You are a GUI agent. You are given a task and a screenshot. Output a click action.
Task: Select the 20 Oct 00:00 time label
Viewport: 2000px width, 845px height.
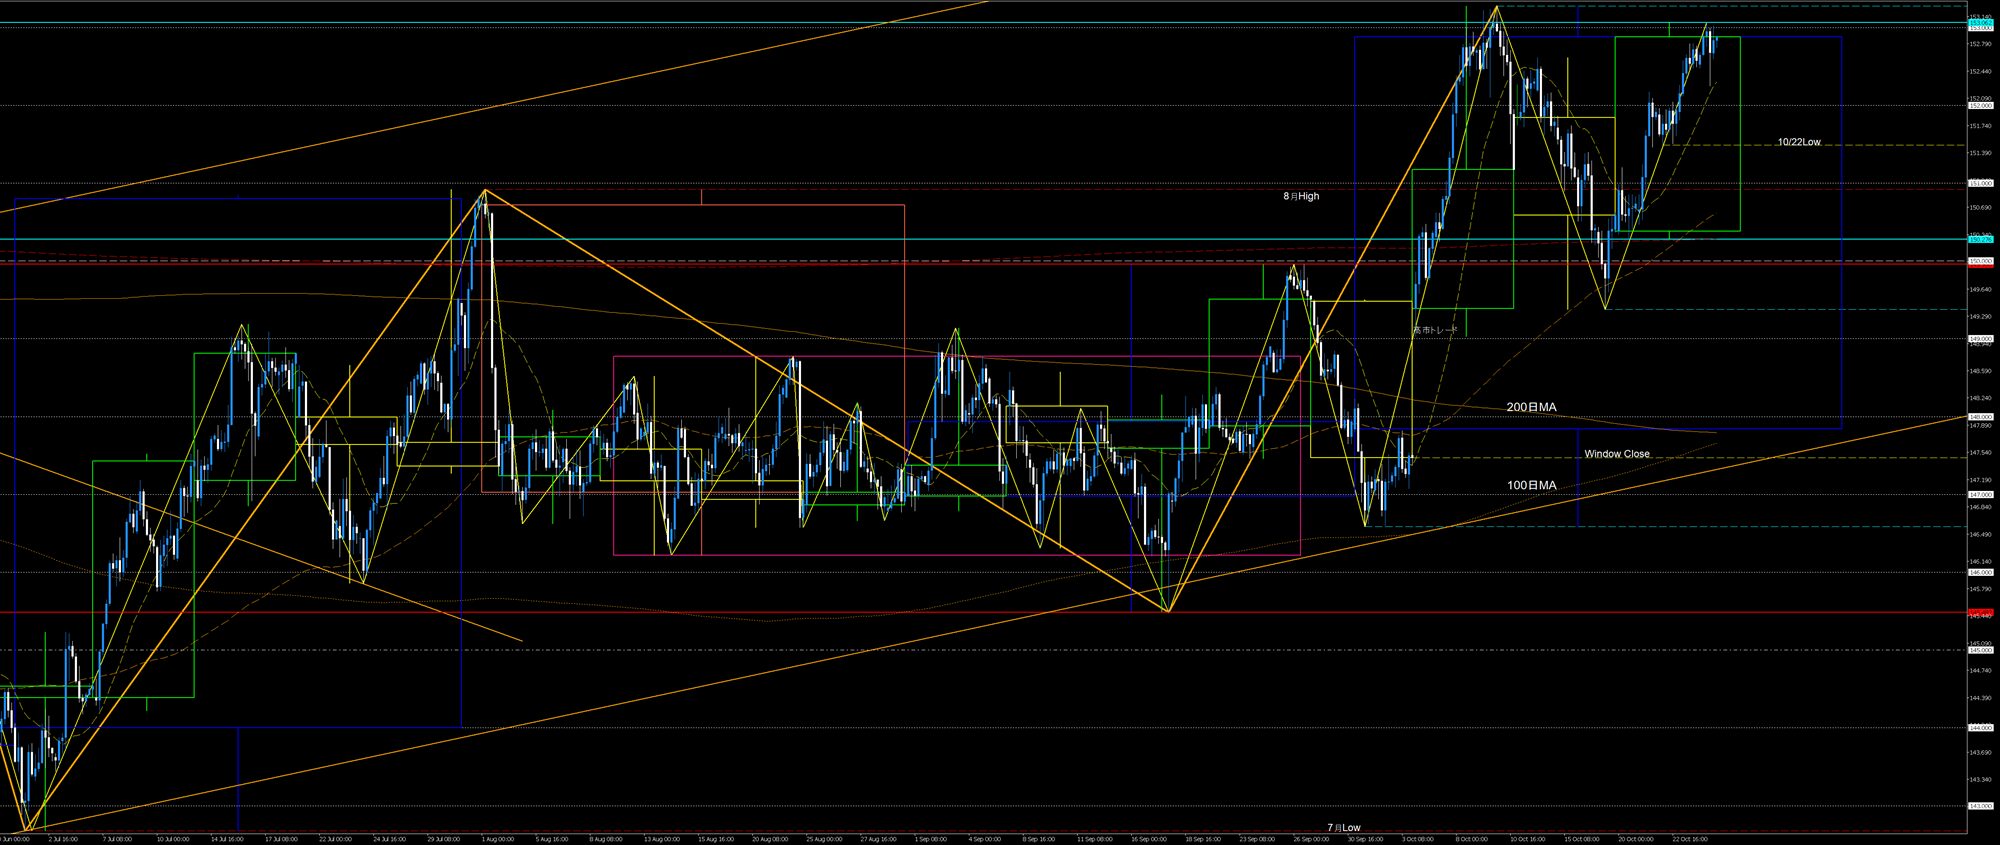(1634, 839)
